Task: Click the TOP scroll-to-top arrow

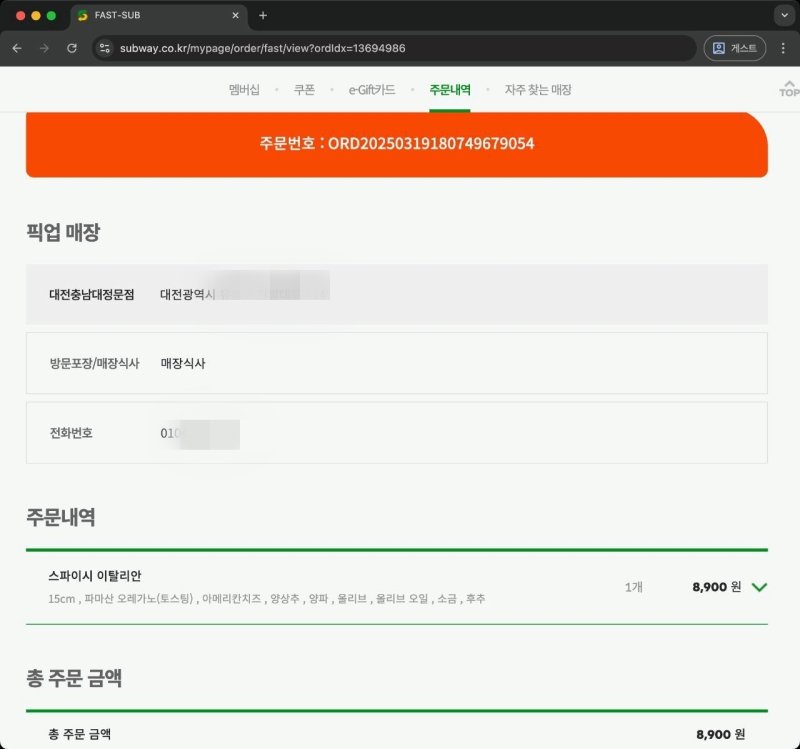Action: click(787, 90)
